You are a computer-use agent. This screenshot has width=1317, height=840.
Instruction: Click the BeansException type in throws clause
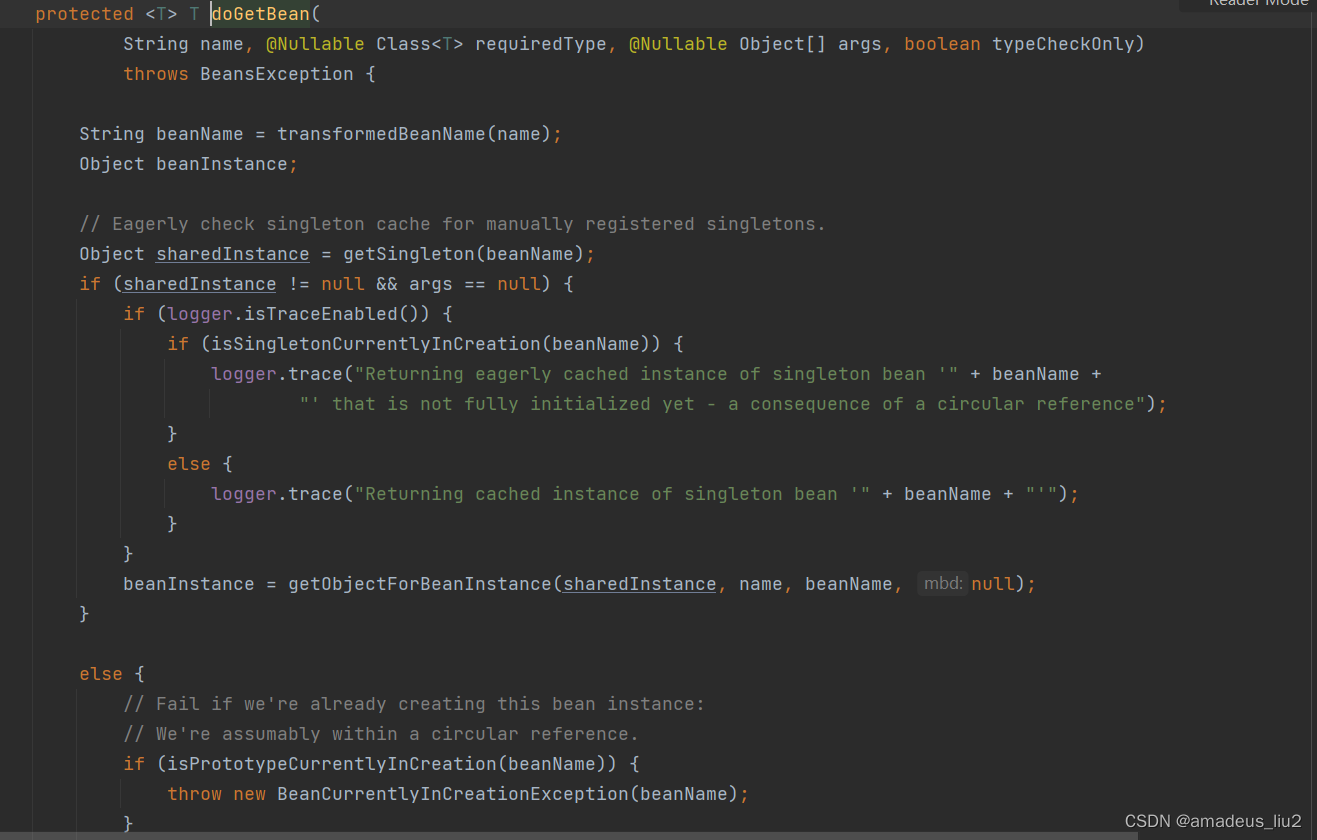(x=277, y=74)
